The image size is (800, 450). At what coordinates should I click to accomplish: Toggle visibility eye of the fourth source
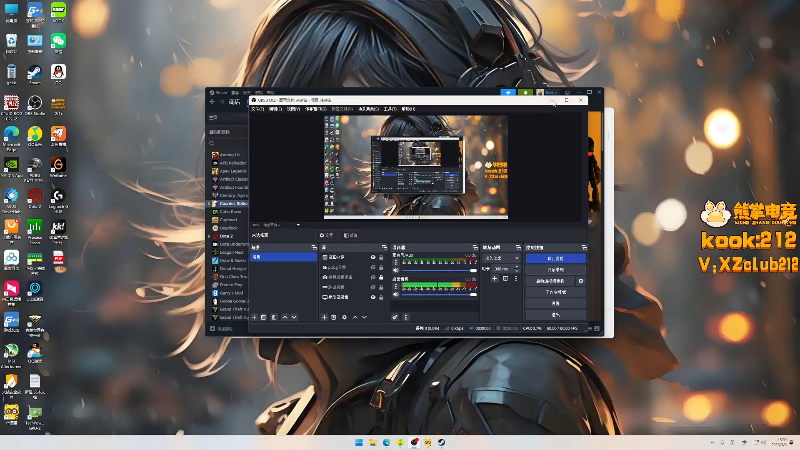[x=373, y=287]
